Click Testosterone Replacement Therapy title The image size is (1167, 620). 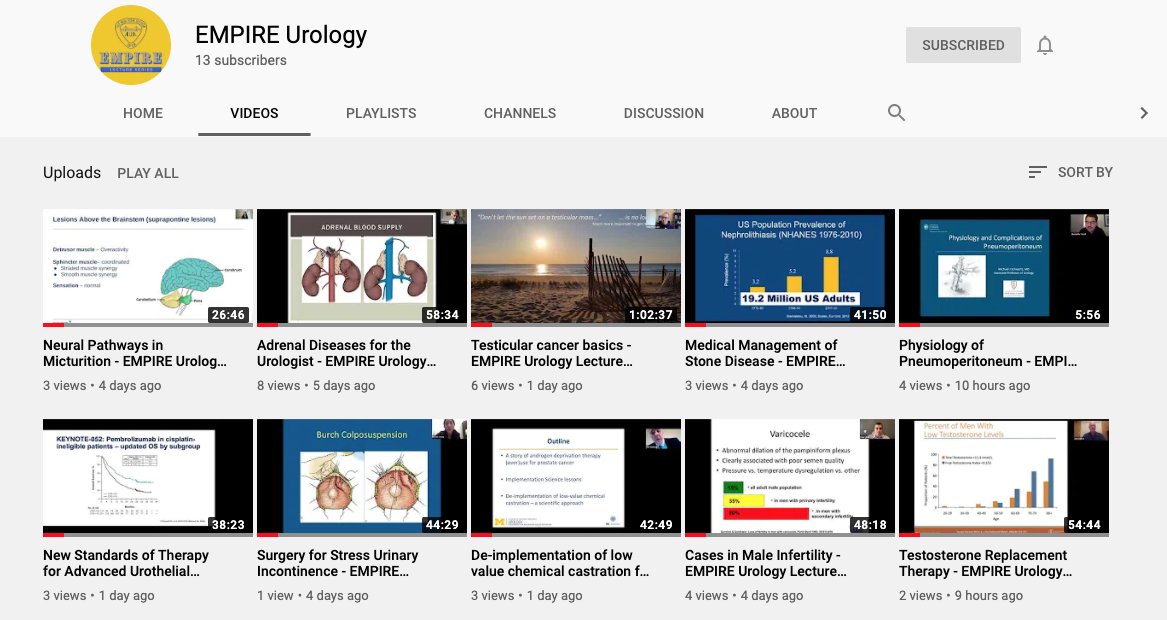pos(986,563)
